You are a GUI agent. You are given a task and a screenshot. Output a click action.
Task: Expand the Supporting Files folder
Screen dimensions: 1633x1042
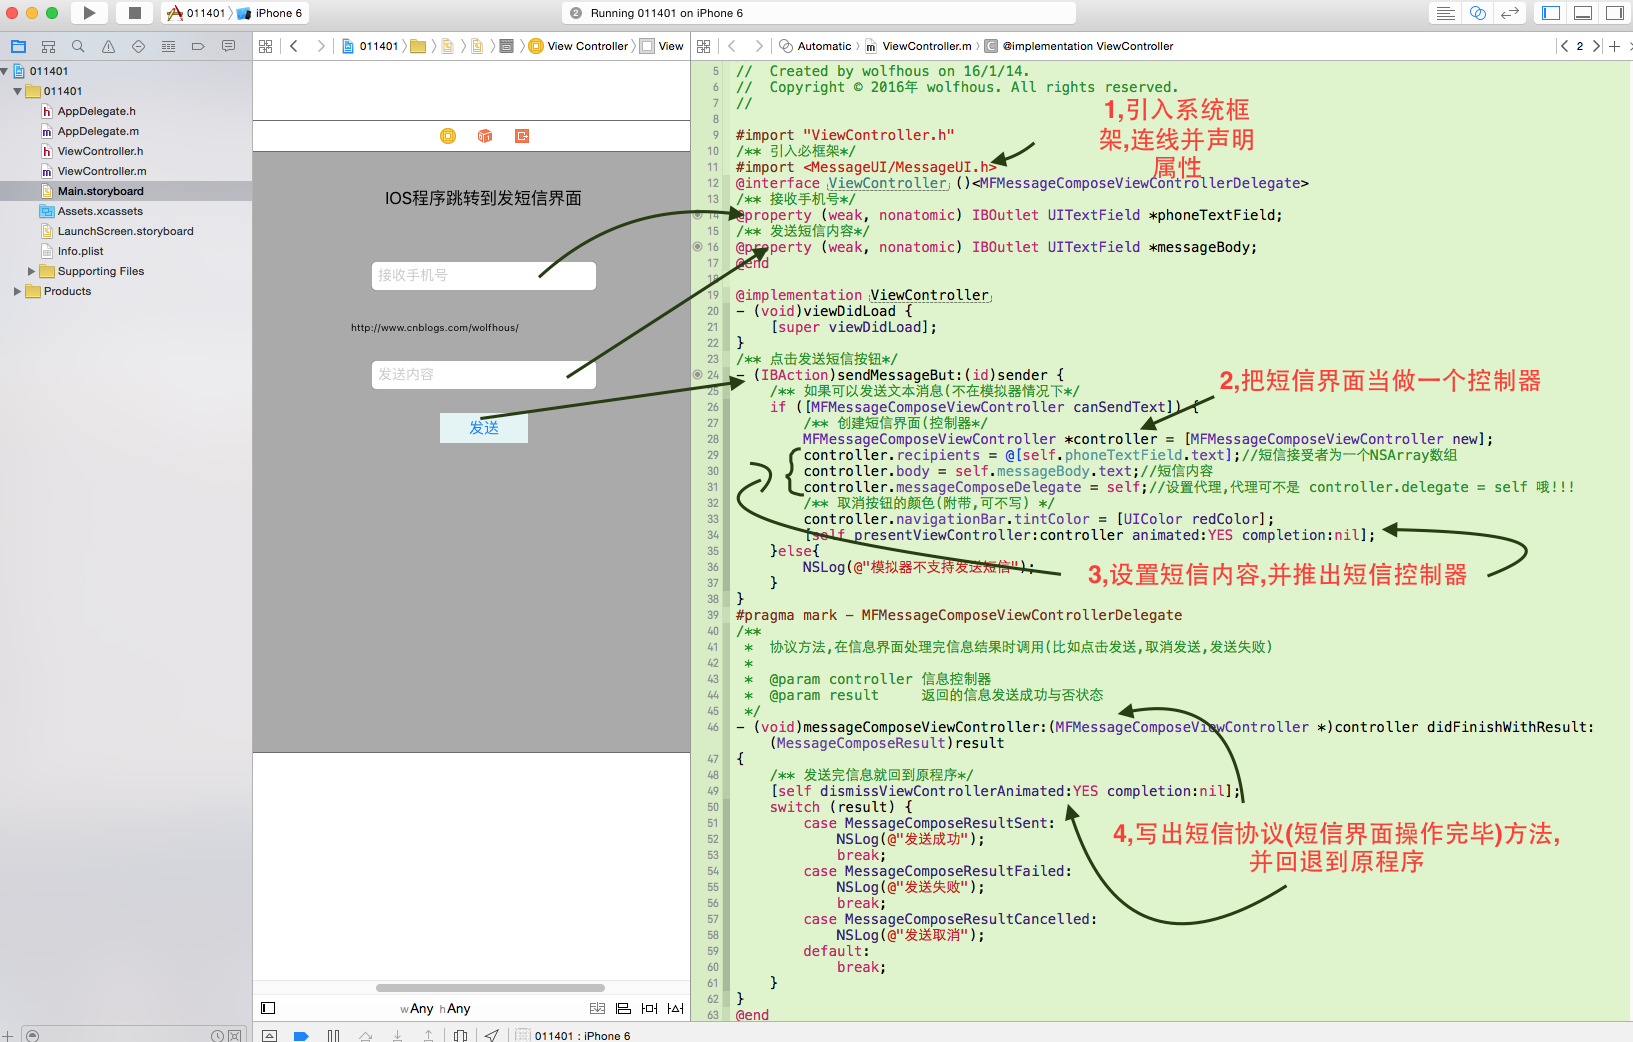pos(32,271)
